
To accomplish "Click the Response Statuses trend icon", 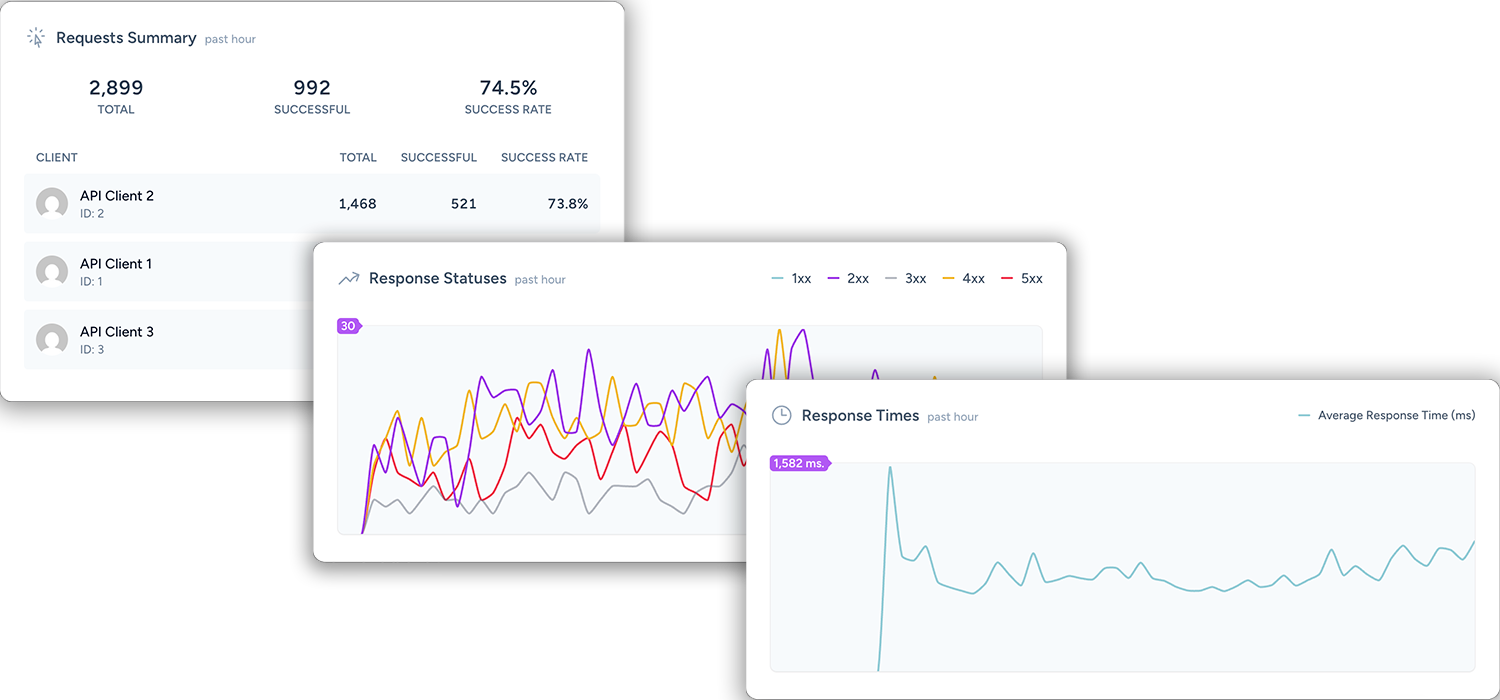I will point(349,279).
